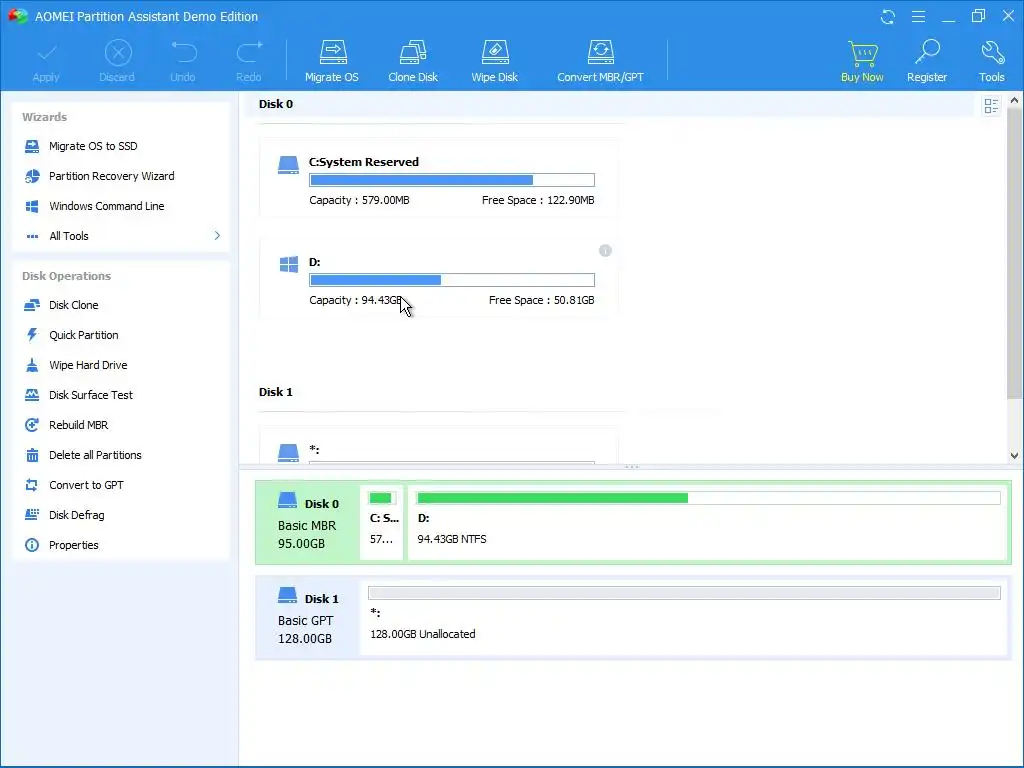Select the 128.00GB Unallocated block

[684, 618]
